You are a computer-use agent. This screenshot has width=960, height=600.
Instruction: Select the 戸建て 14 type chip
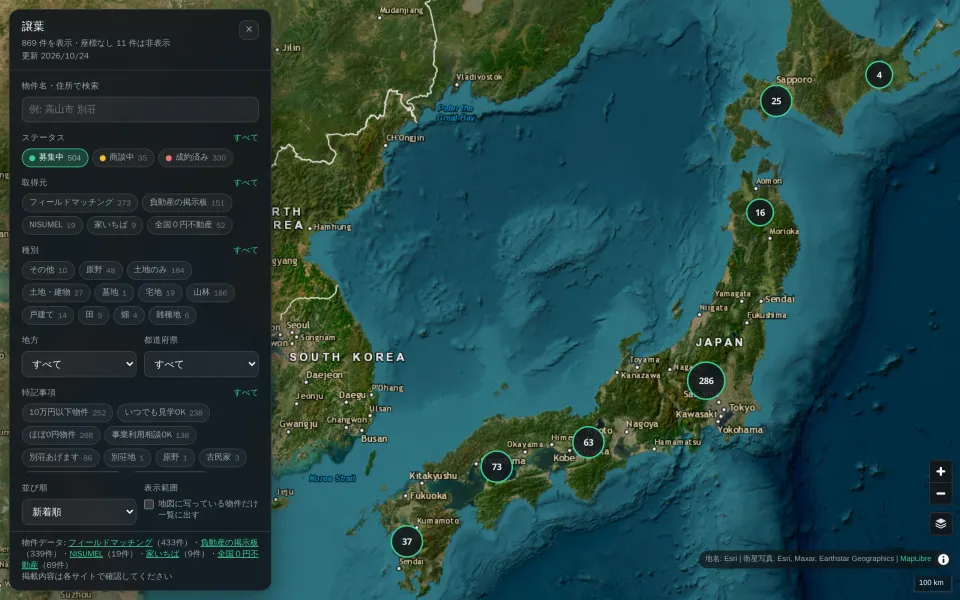click(x=48, y=315)
